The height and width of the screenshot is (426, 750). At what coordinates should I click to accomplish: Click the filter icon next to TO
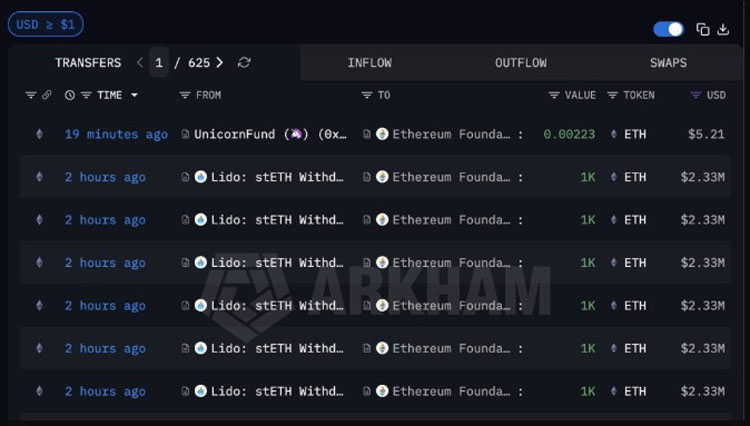(x=366, y=95)
